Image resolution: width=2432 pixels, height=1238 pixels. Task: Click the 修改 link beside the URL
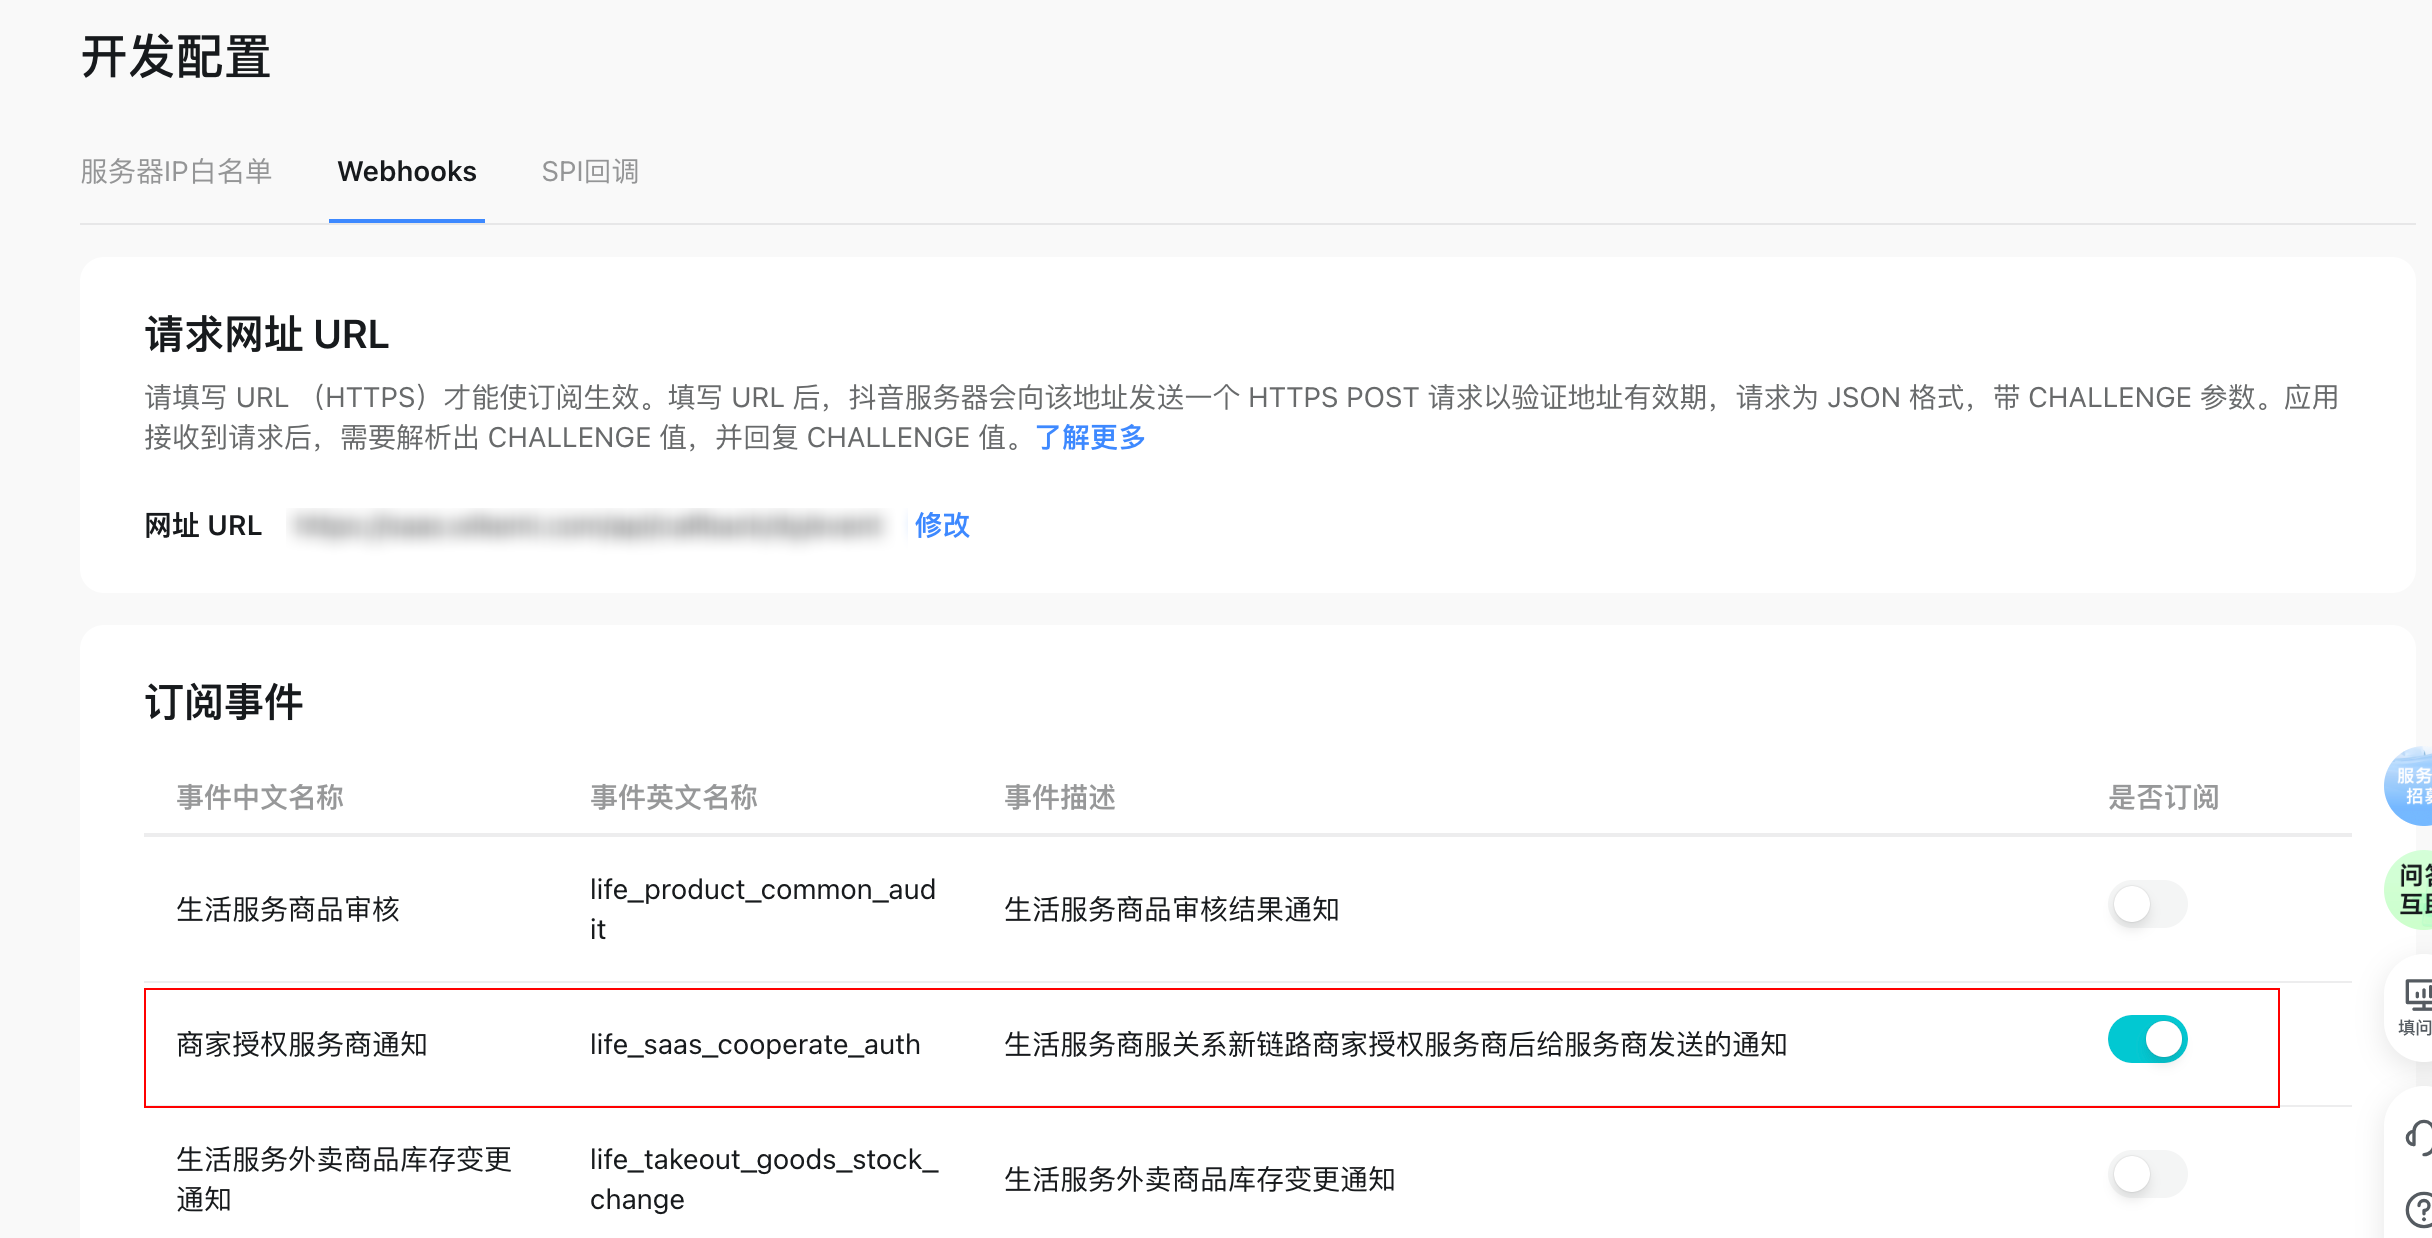pyautogui.click(x=941, y=525)
